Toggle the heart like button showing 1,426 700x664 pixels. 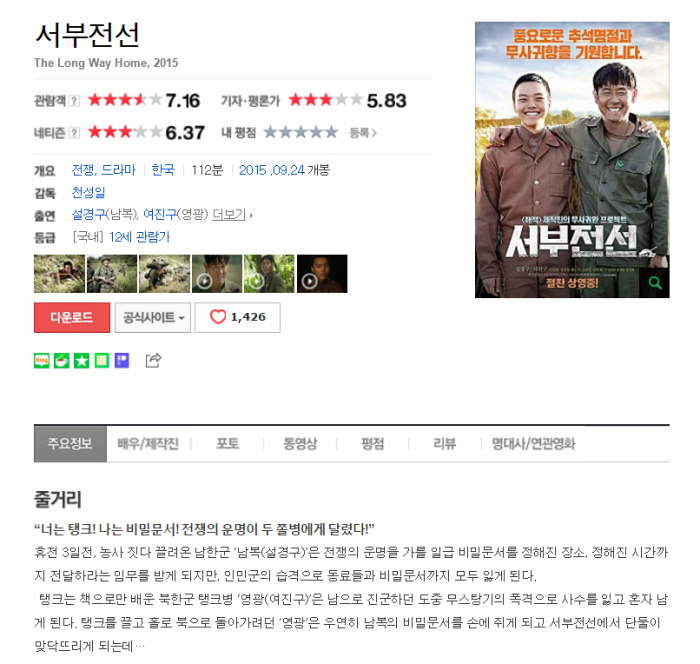click(238, 317)
